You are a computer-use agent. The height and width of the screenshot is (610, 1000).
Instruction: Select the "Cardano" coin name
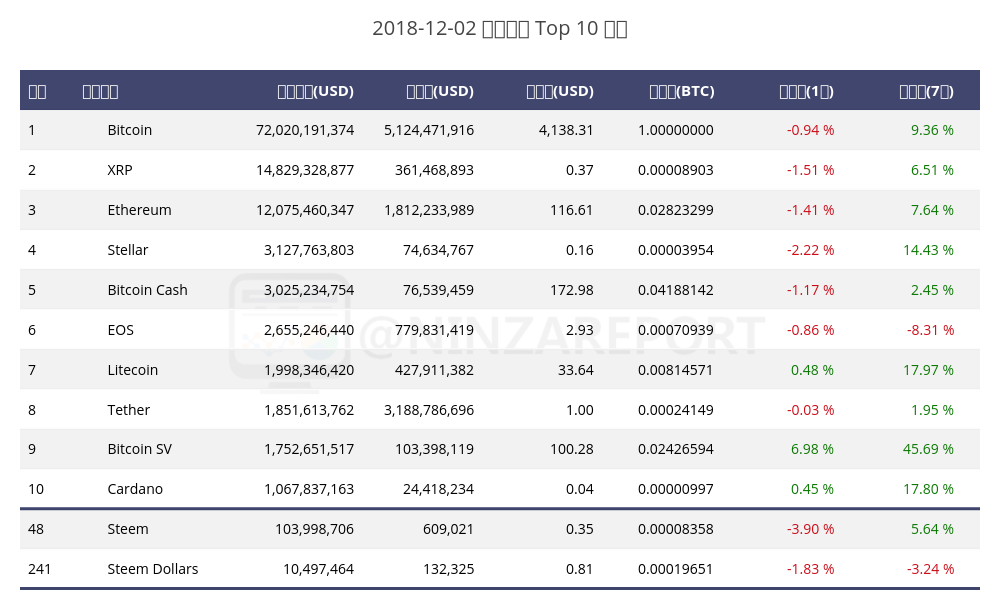coord(135,489)
